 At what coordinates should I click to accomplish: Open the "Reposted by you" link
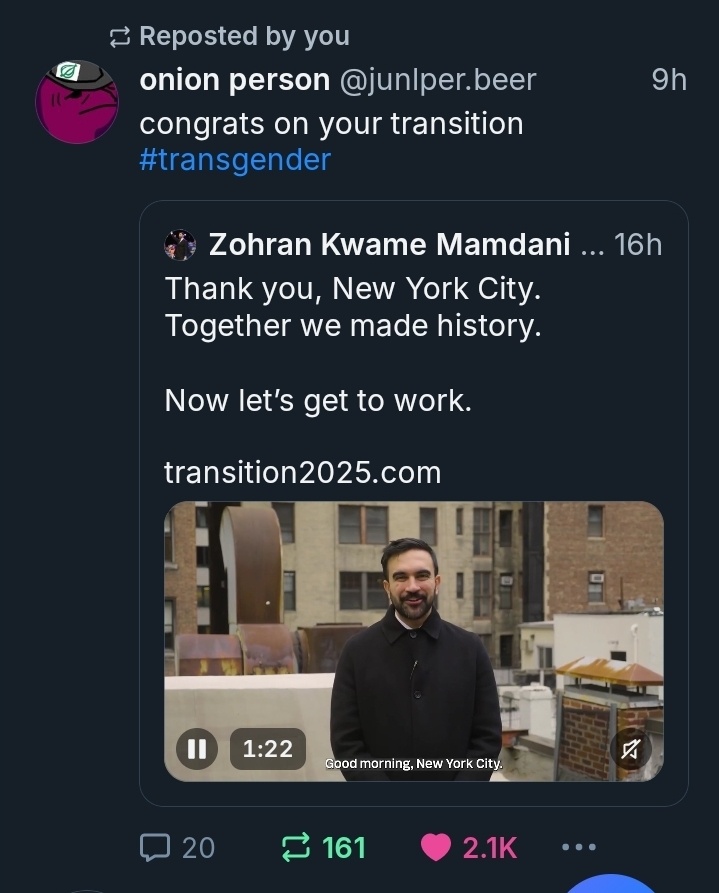244,36
